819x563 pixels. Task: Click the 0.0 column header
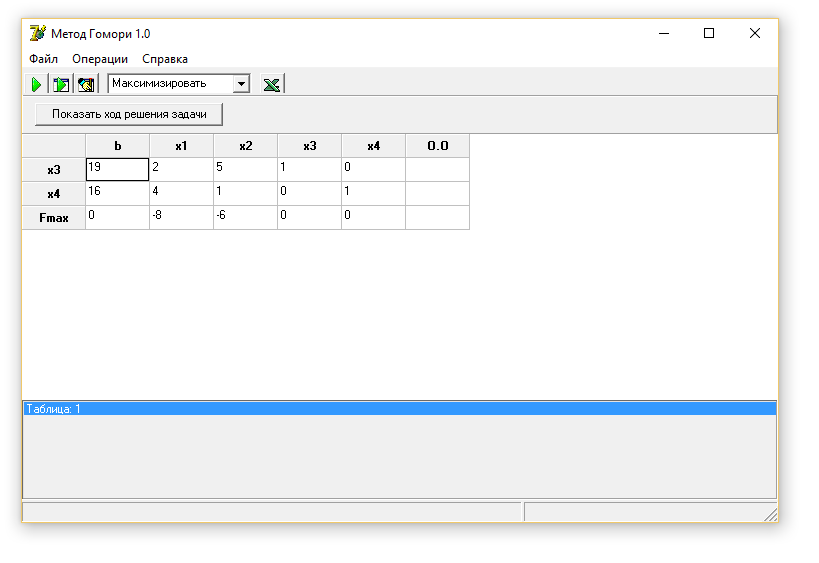(x=438, y=146)
